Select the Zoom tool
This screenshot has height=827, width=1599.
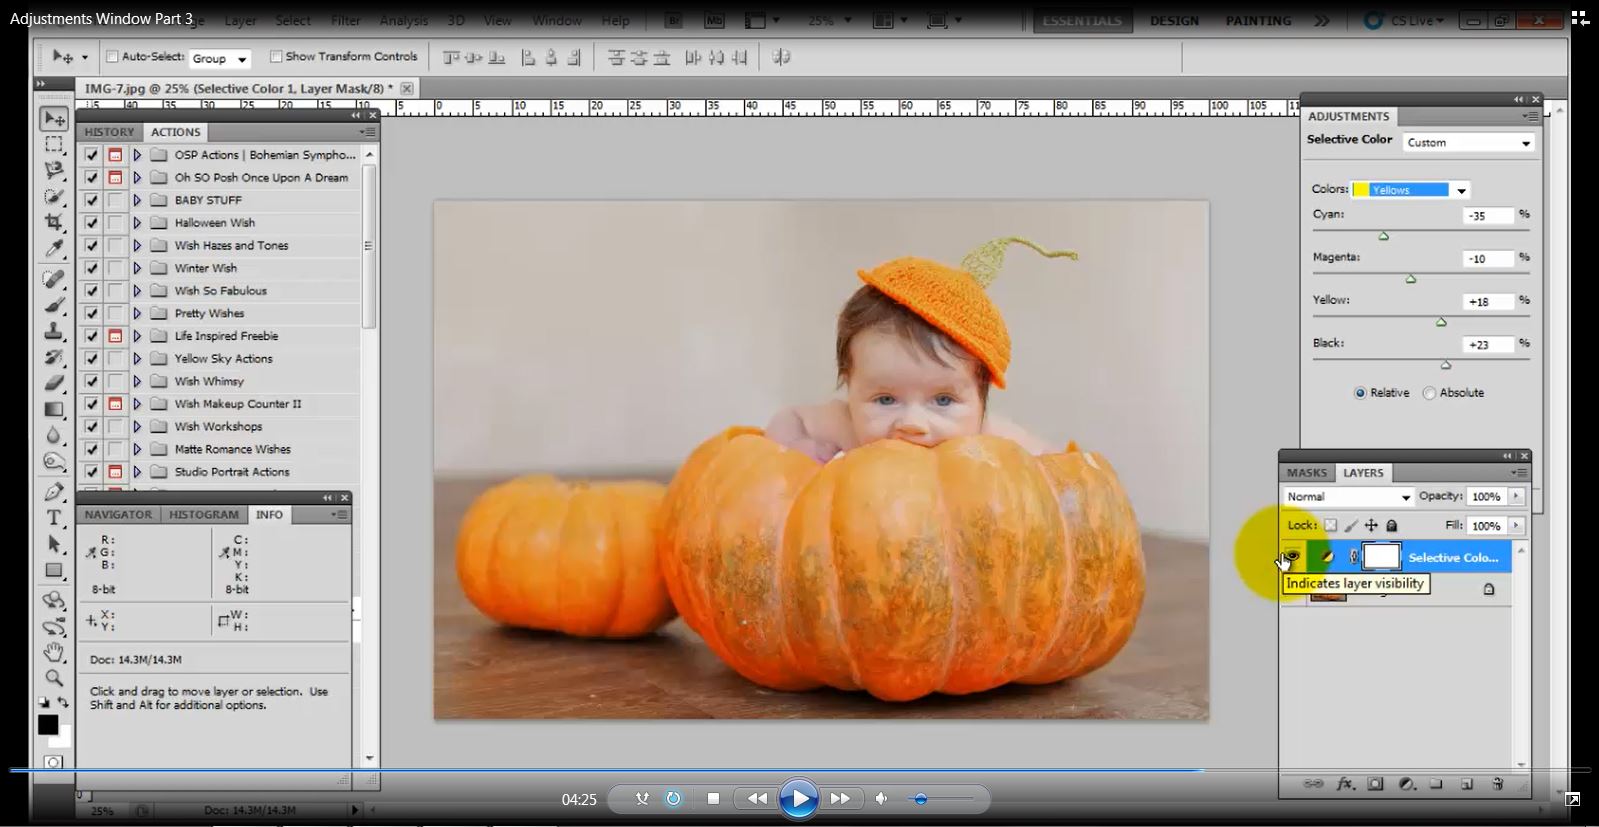54,679
